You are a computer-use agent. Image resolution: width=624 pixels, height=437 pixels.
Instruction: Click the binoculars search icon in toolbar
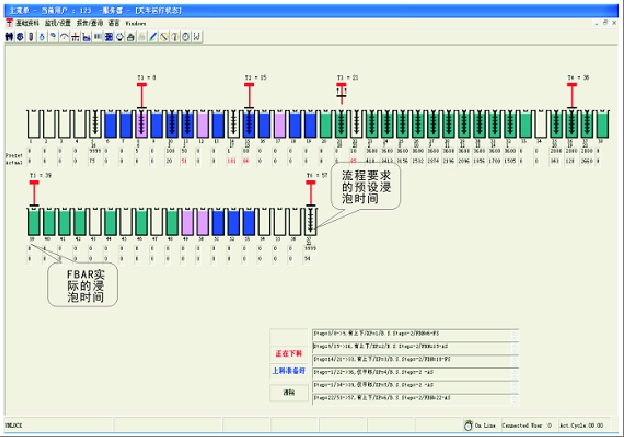click(x=10, y=37)
